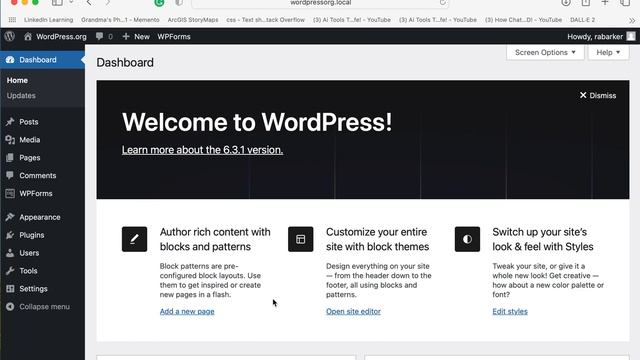
Task: Click the Safari back arrow
Action: click(x=89, y=2)
